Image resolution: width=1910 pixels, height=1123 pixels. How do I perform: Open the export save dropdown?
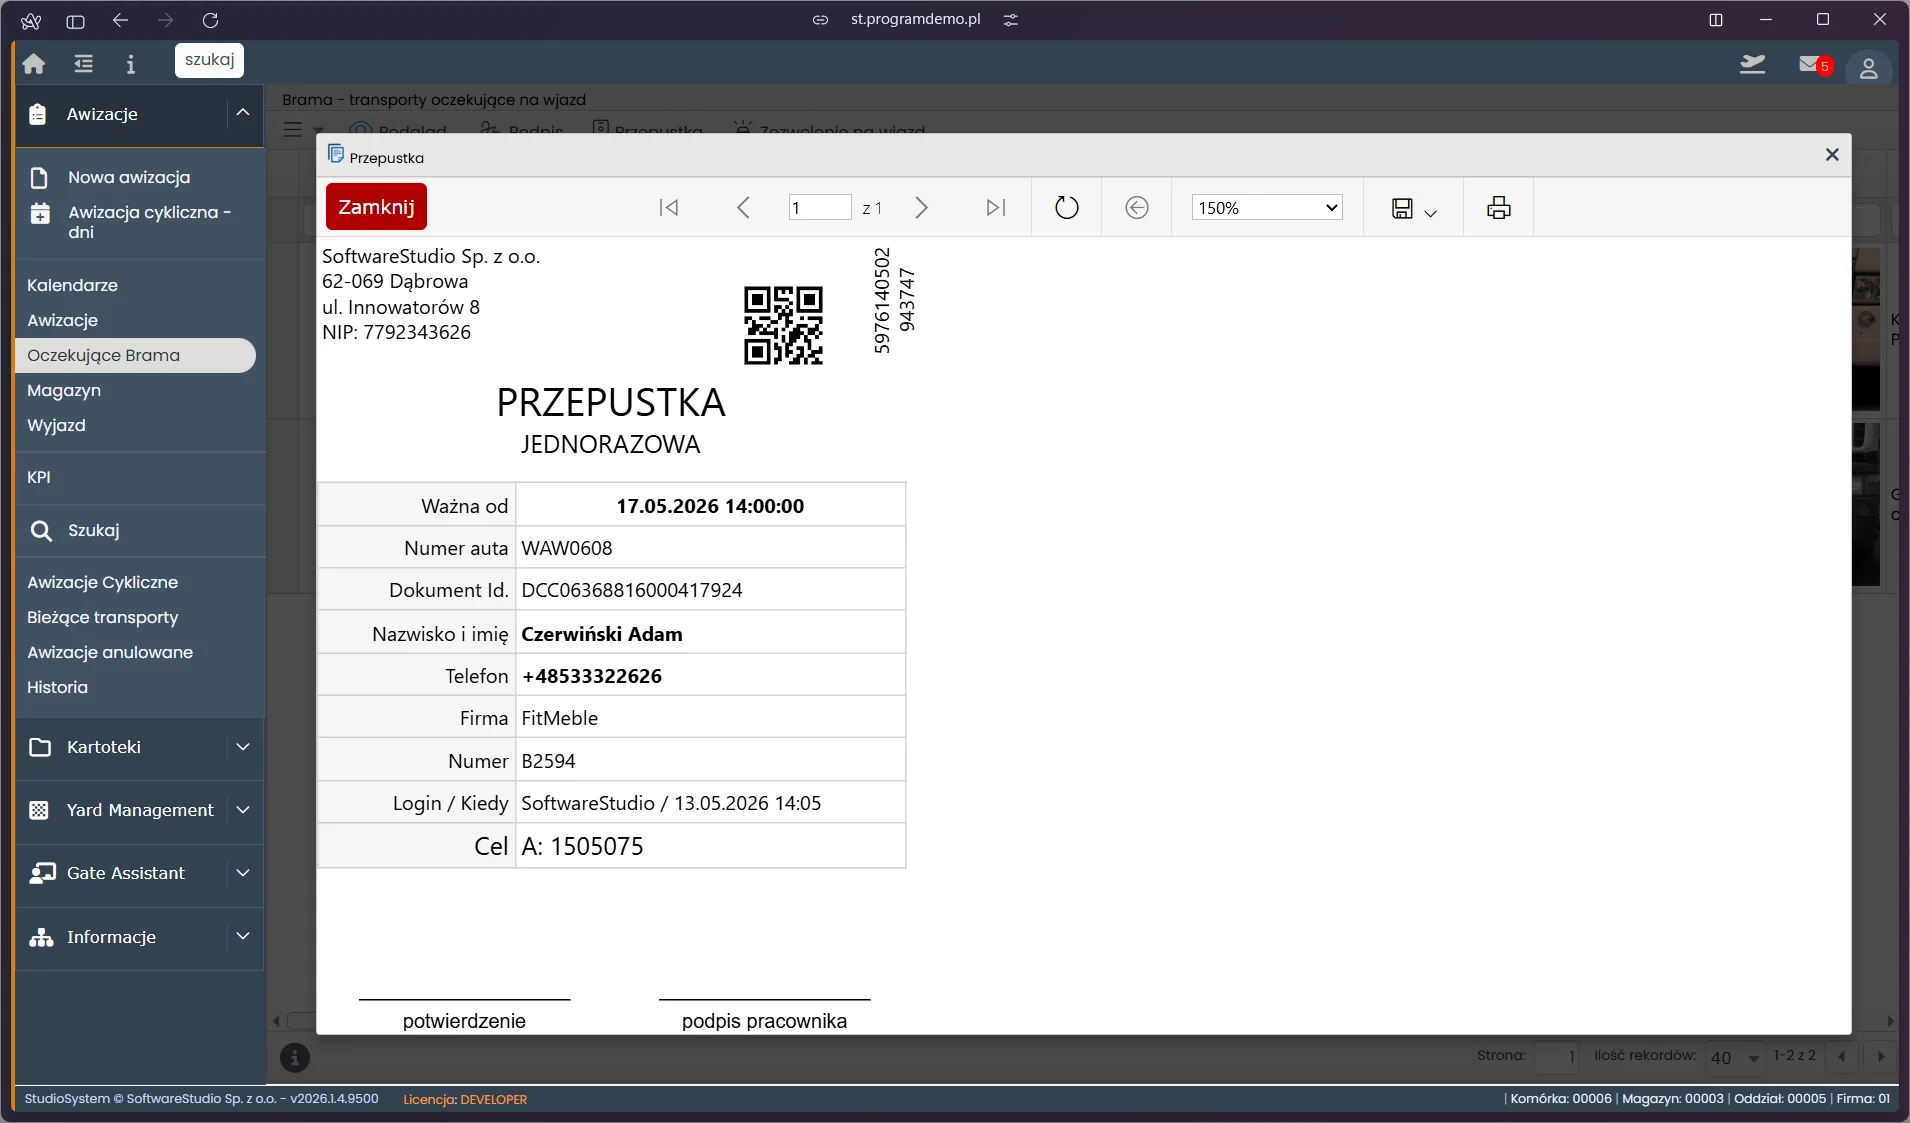coord(1413,208)
